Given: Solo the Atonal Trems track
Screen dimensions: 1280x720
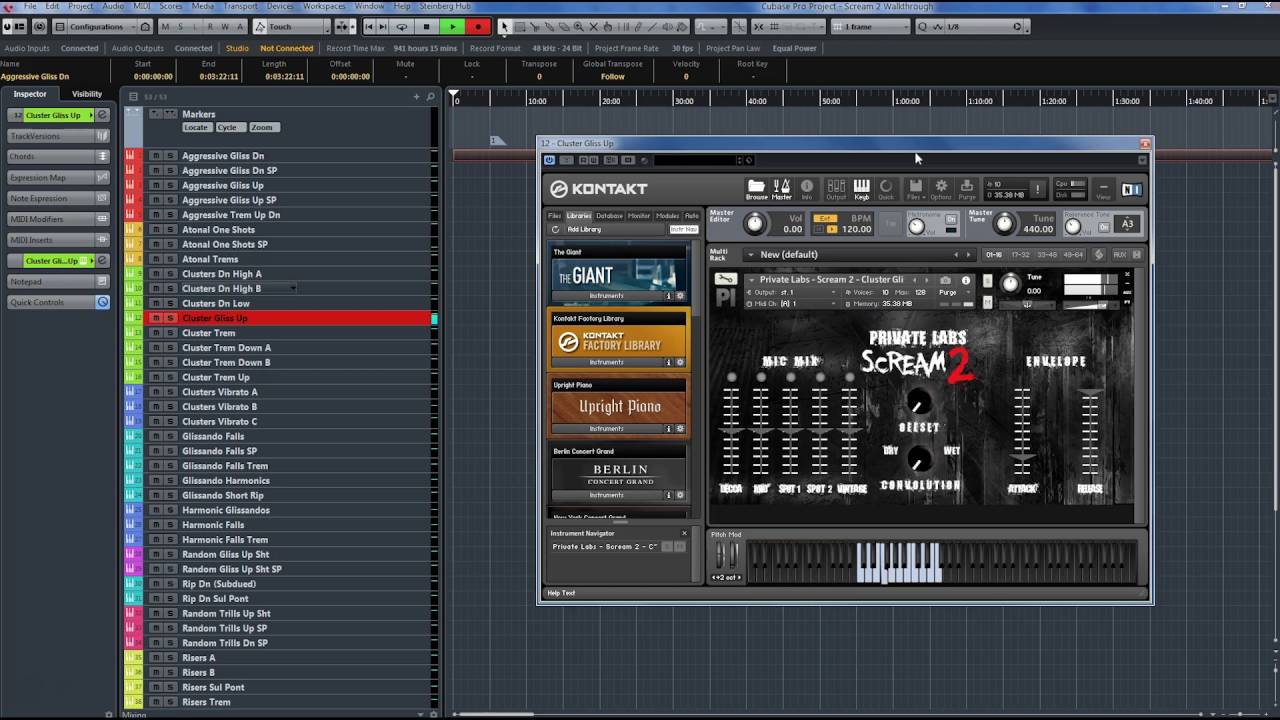Looking at the screenshot, I should (x=170, y=259).
